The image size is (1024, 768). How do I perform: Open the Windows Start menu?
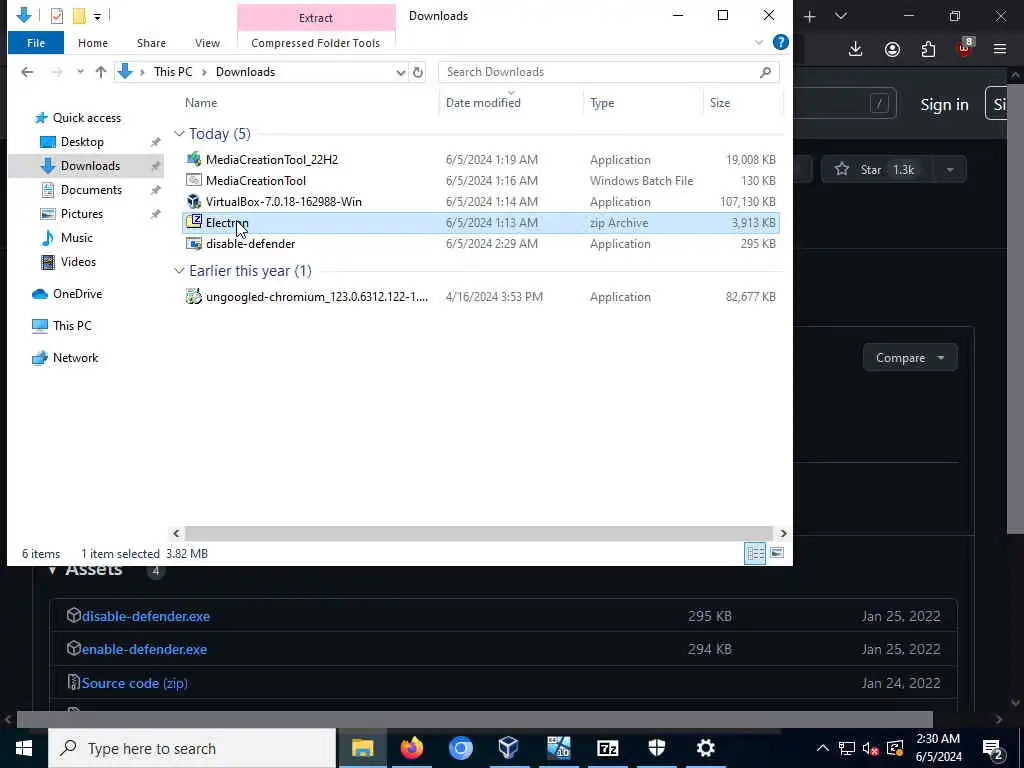click(24, 748)
